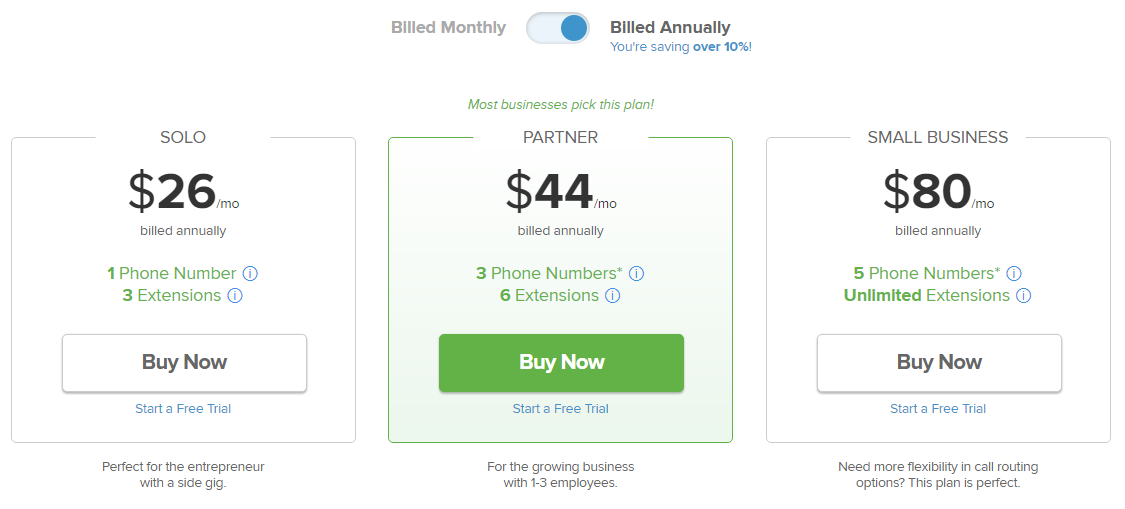This screenshot has width=1125, height=509.
Task: Start a Free Trial of Solo plan
Action: pos(183,408)
